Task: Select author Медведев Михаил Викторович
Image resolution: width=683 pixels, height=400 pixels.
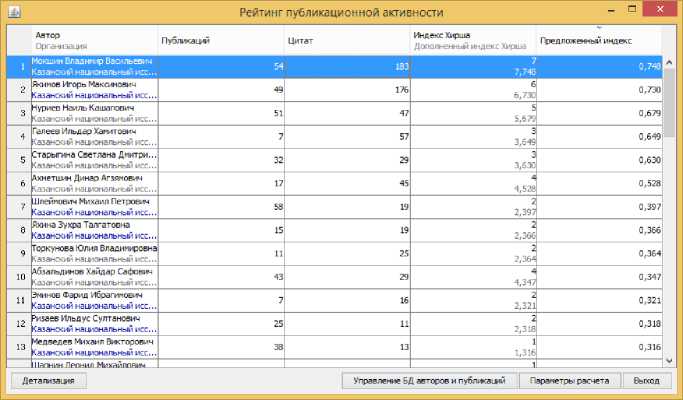Action: coord(93,342)
